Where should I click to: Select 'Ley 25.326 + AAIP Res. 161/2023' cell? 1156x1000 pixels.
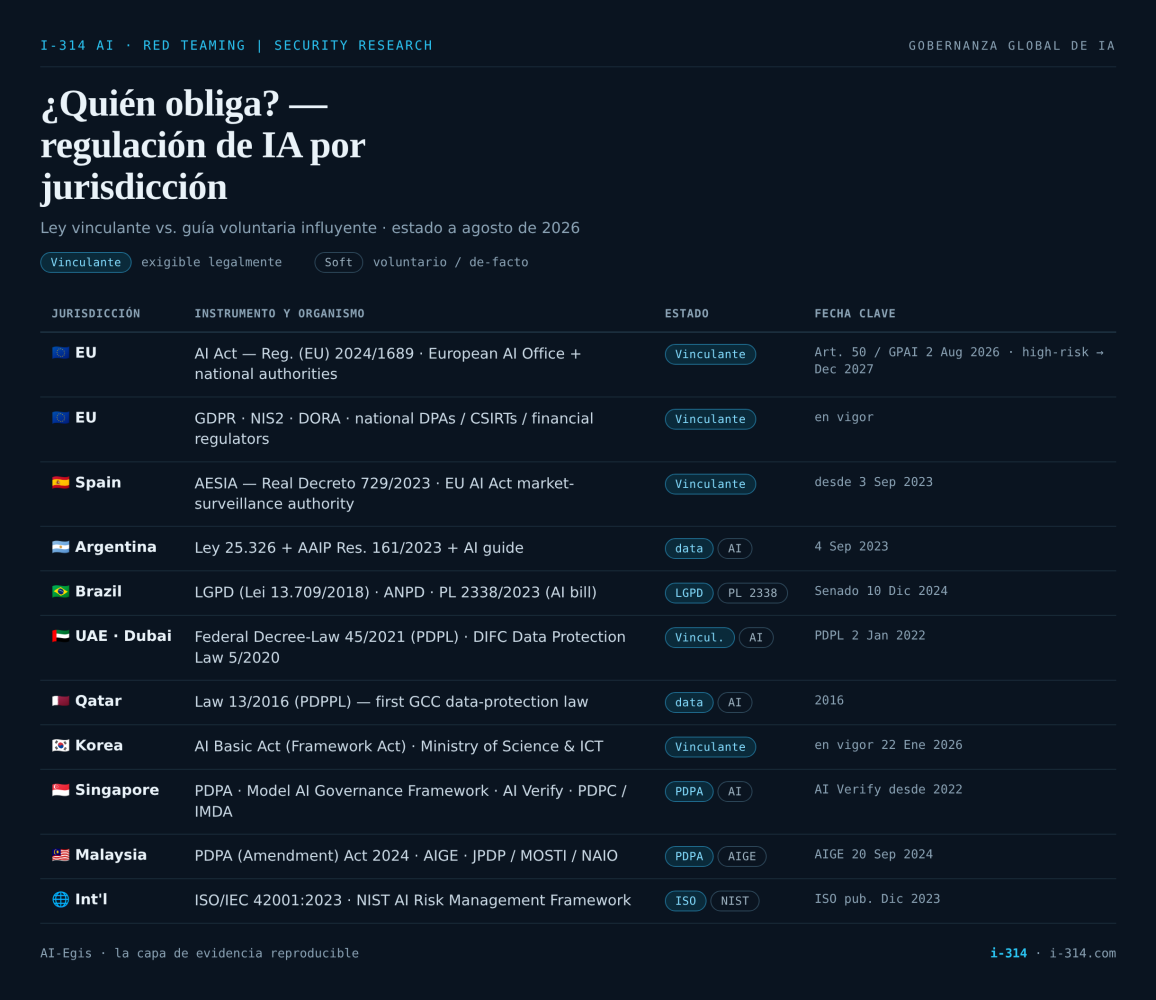click(x=359, y=548)
